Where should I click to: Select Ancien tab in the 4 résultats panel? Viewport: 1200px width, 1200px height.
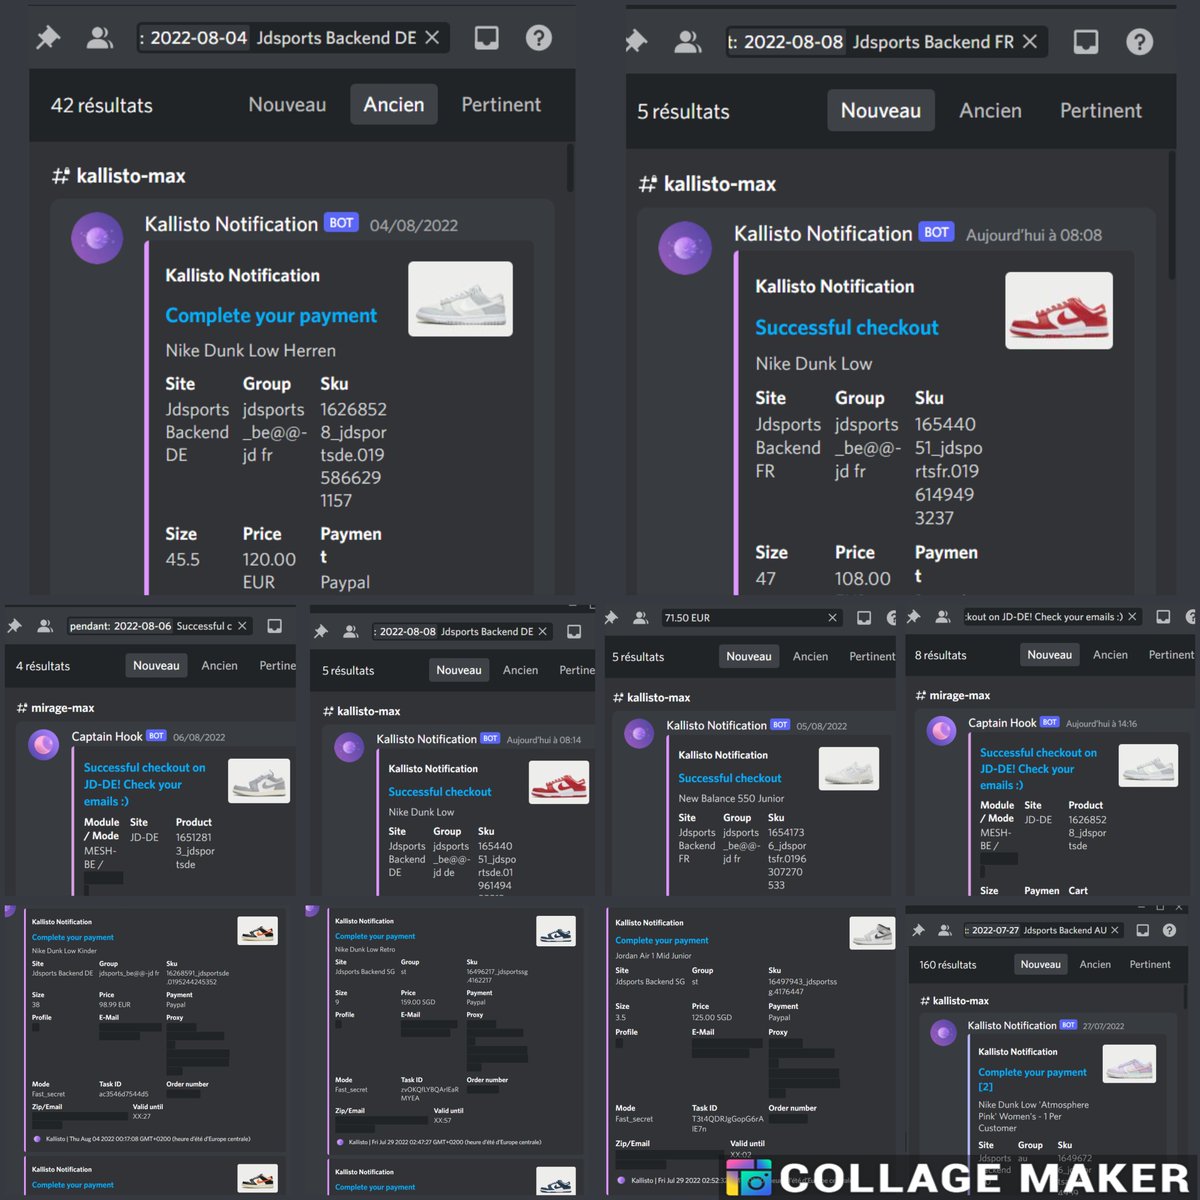pos(219,665)
